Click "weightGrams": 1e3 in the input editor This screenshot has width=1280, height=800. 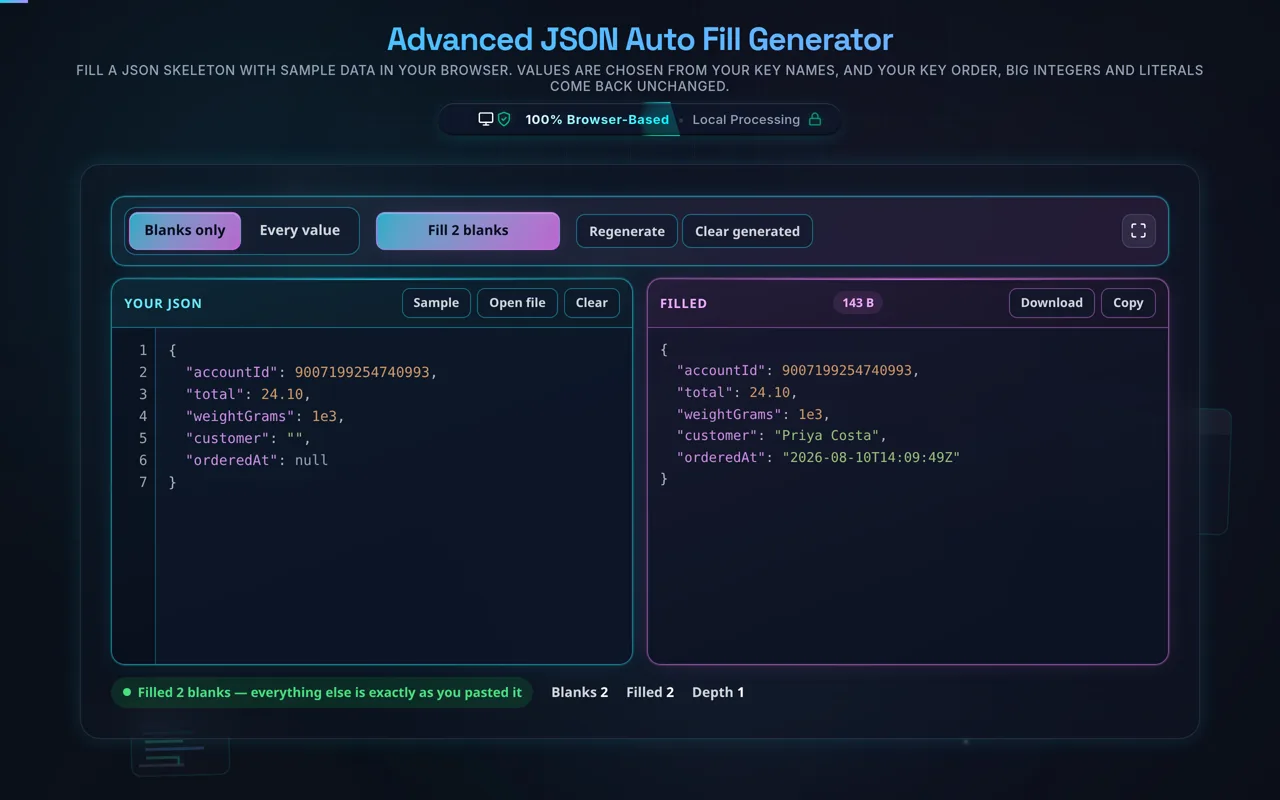click(265, 416)
